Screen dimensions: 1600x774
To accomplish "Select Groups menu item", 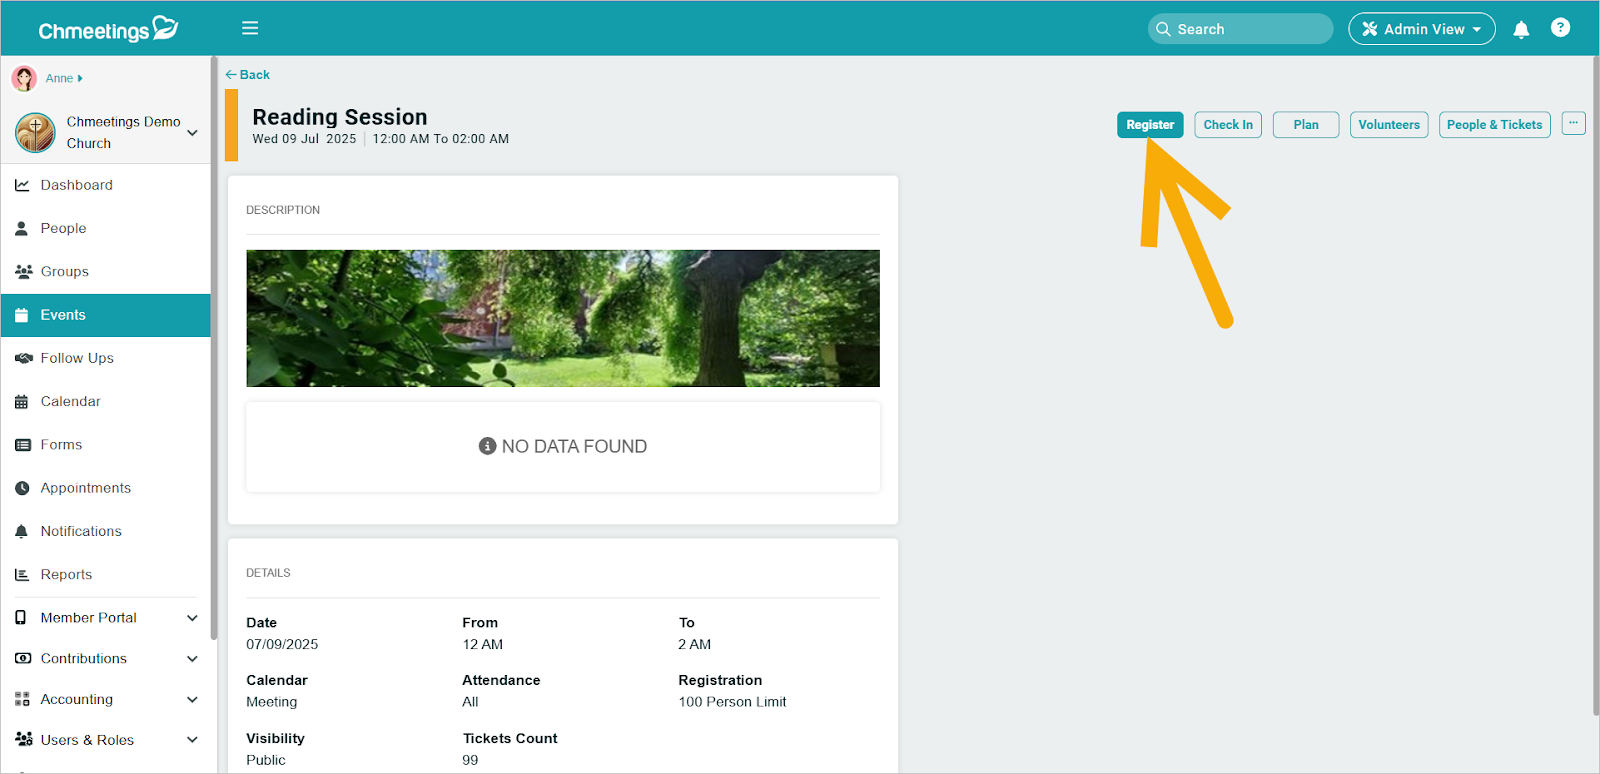I will (x=106, y=271).
